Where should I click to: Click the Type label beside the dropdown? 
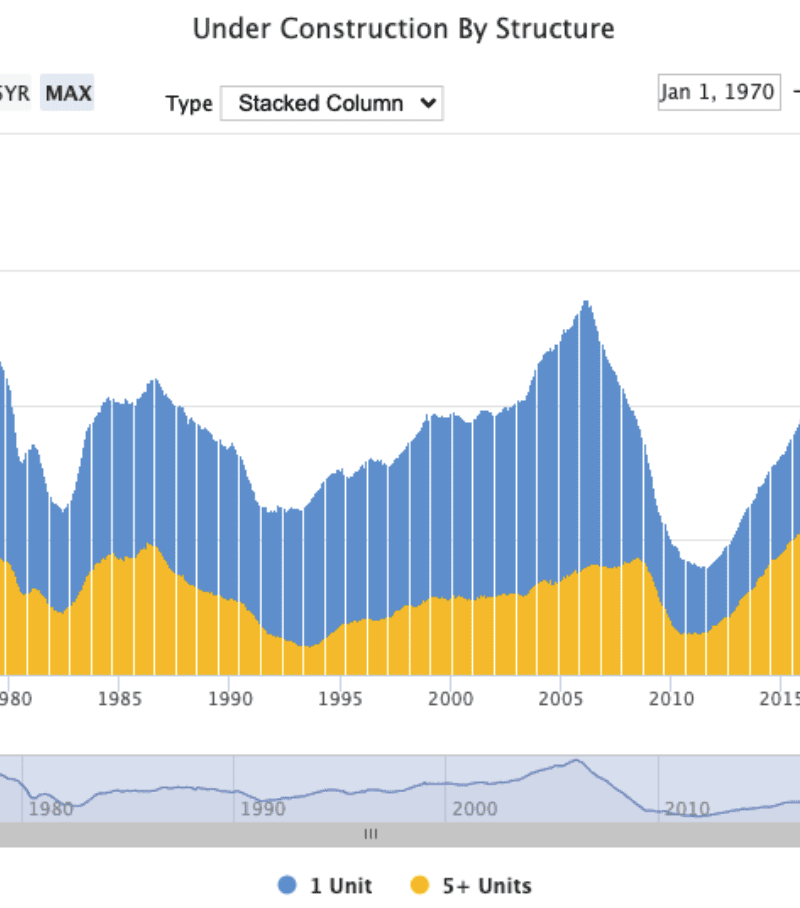coord(189,104)
